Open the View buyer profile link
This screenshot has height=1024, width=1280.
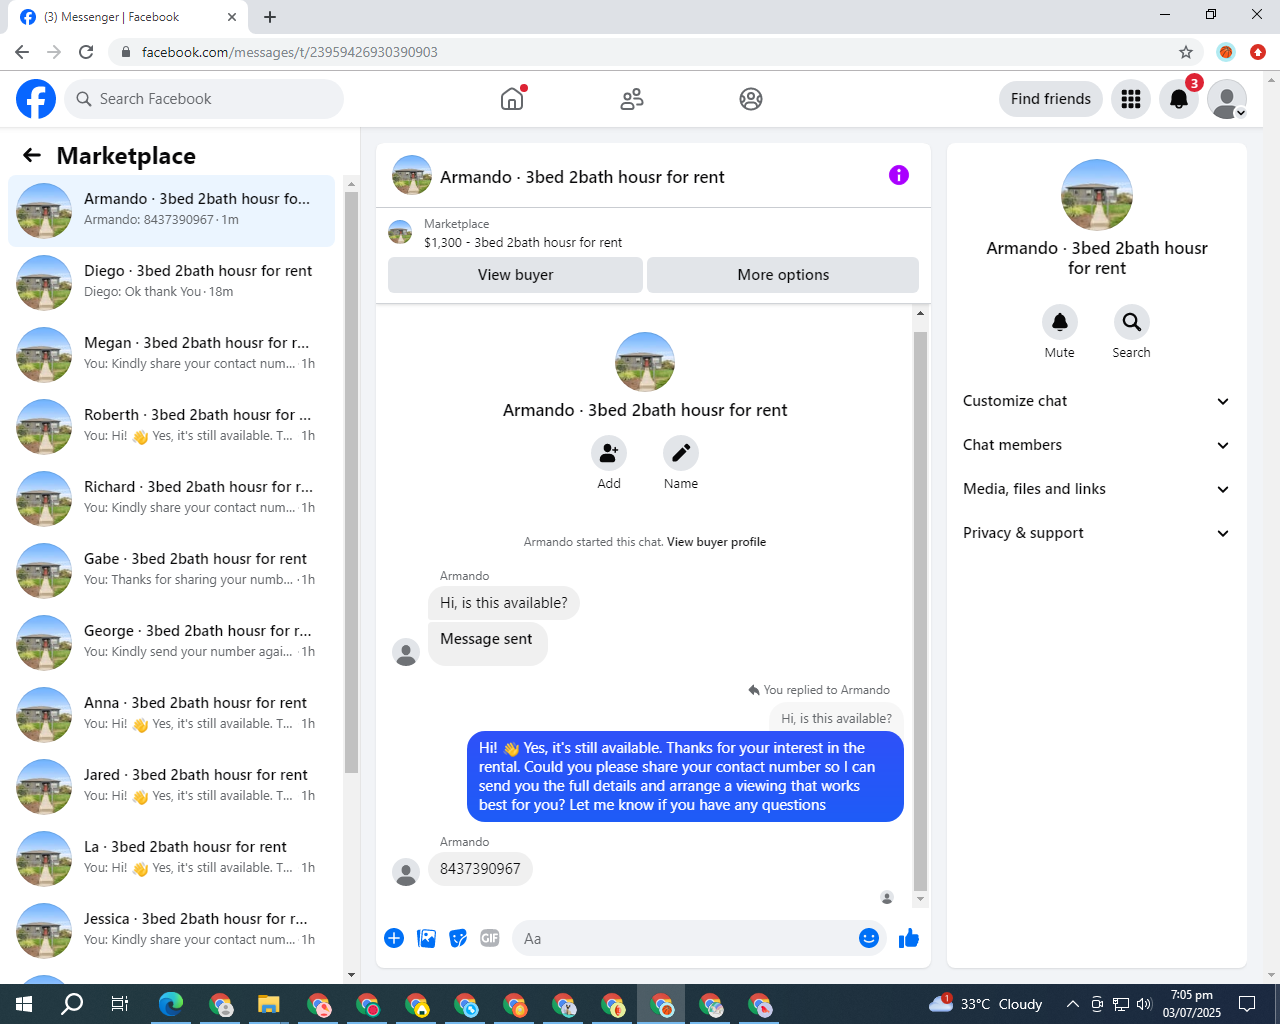click(716, 542)
